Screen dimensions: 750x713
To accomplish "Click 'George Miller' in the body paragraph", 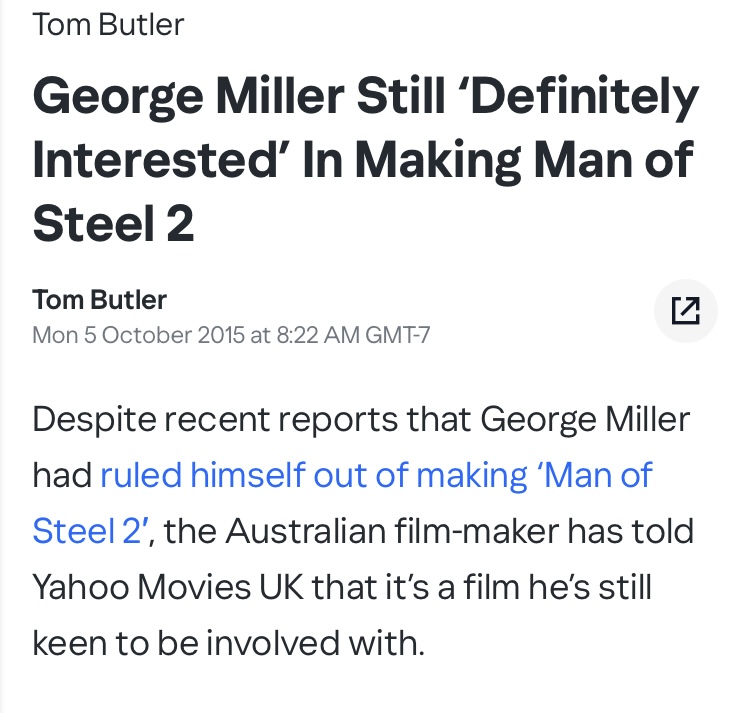I will 585,419.
